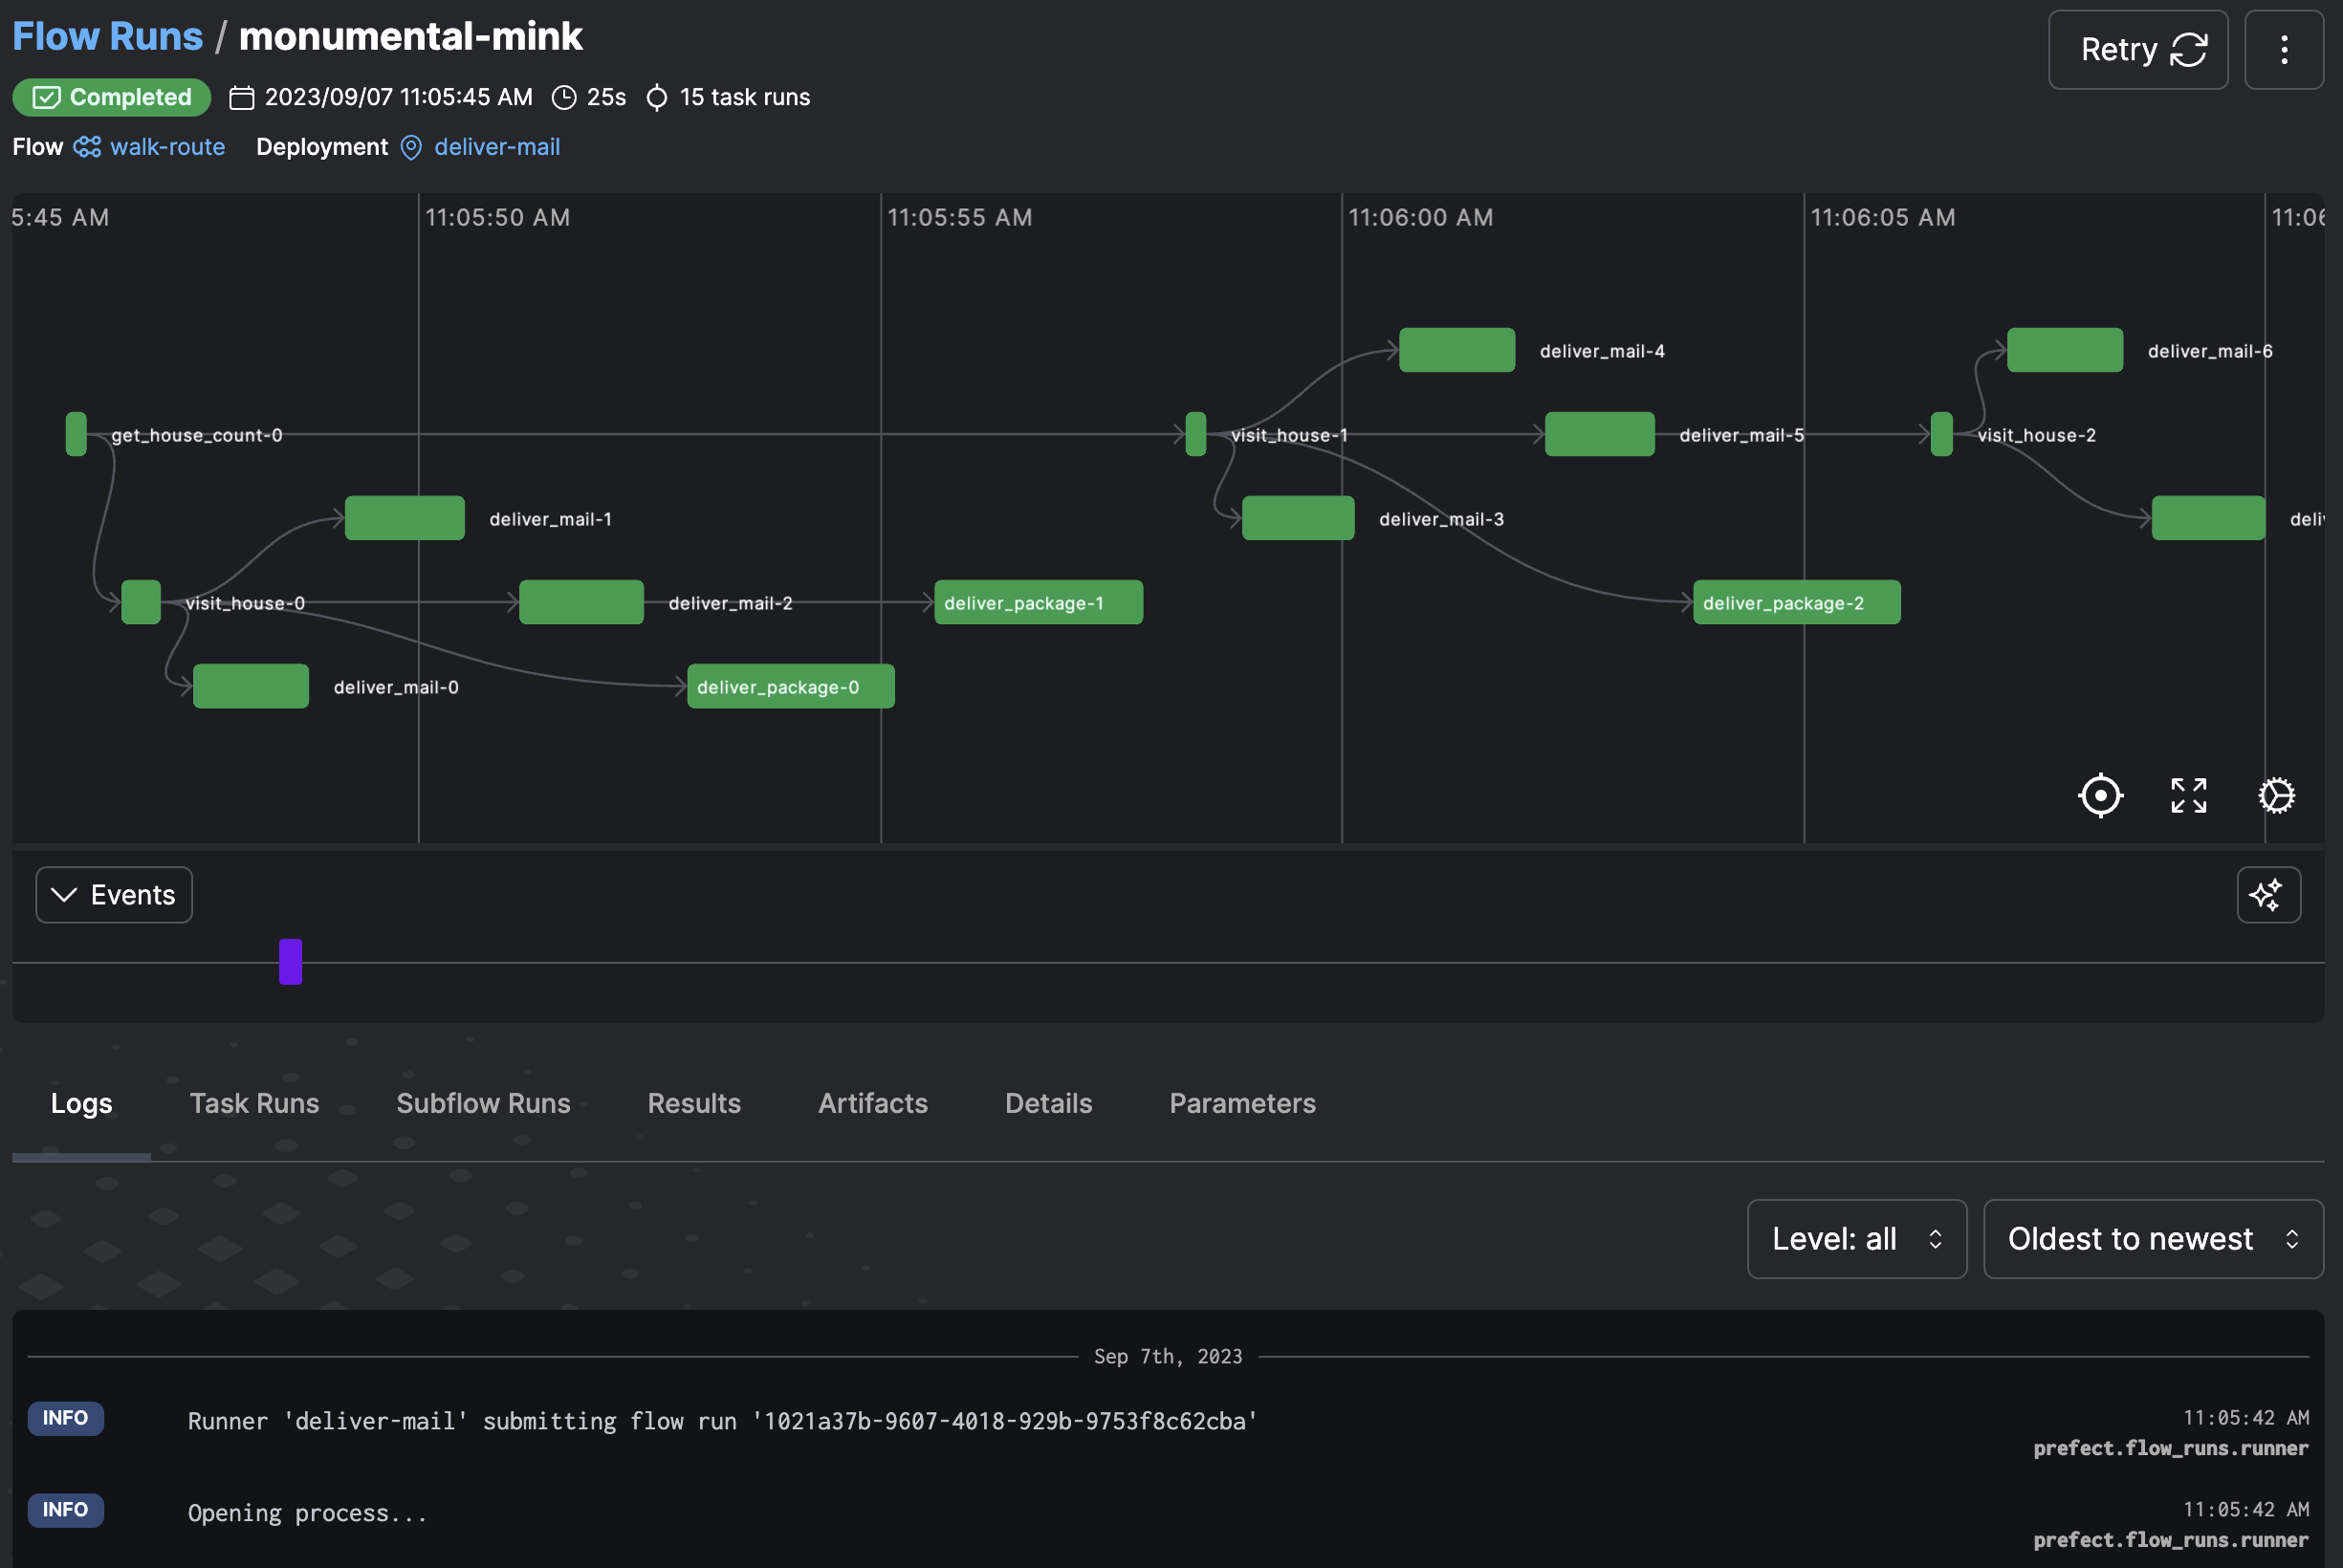This screenshot has width=2343, height=1568.
Task: Switch to the Results tab
Action: pos(694,1103)
